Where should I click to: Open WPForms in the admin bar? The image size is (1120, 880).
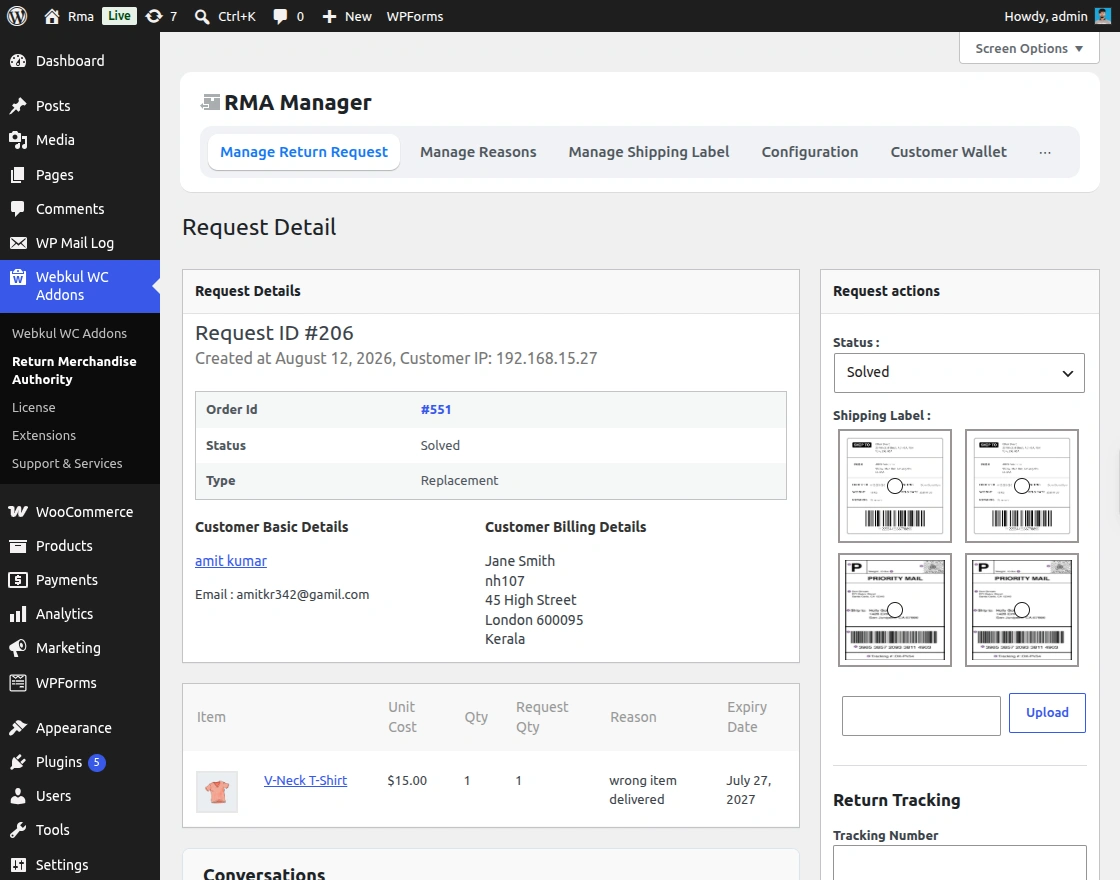pos(415,16)
